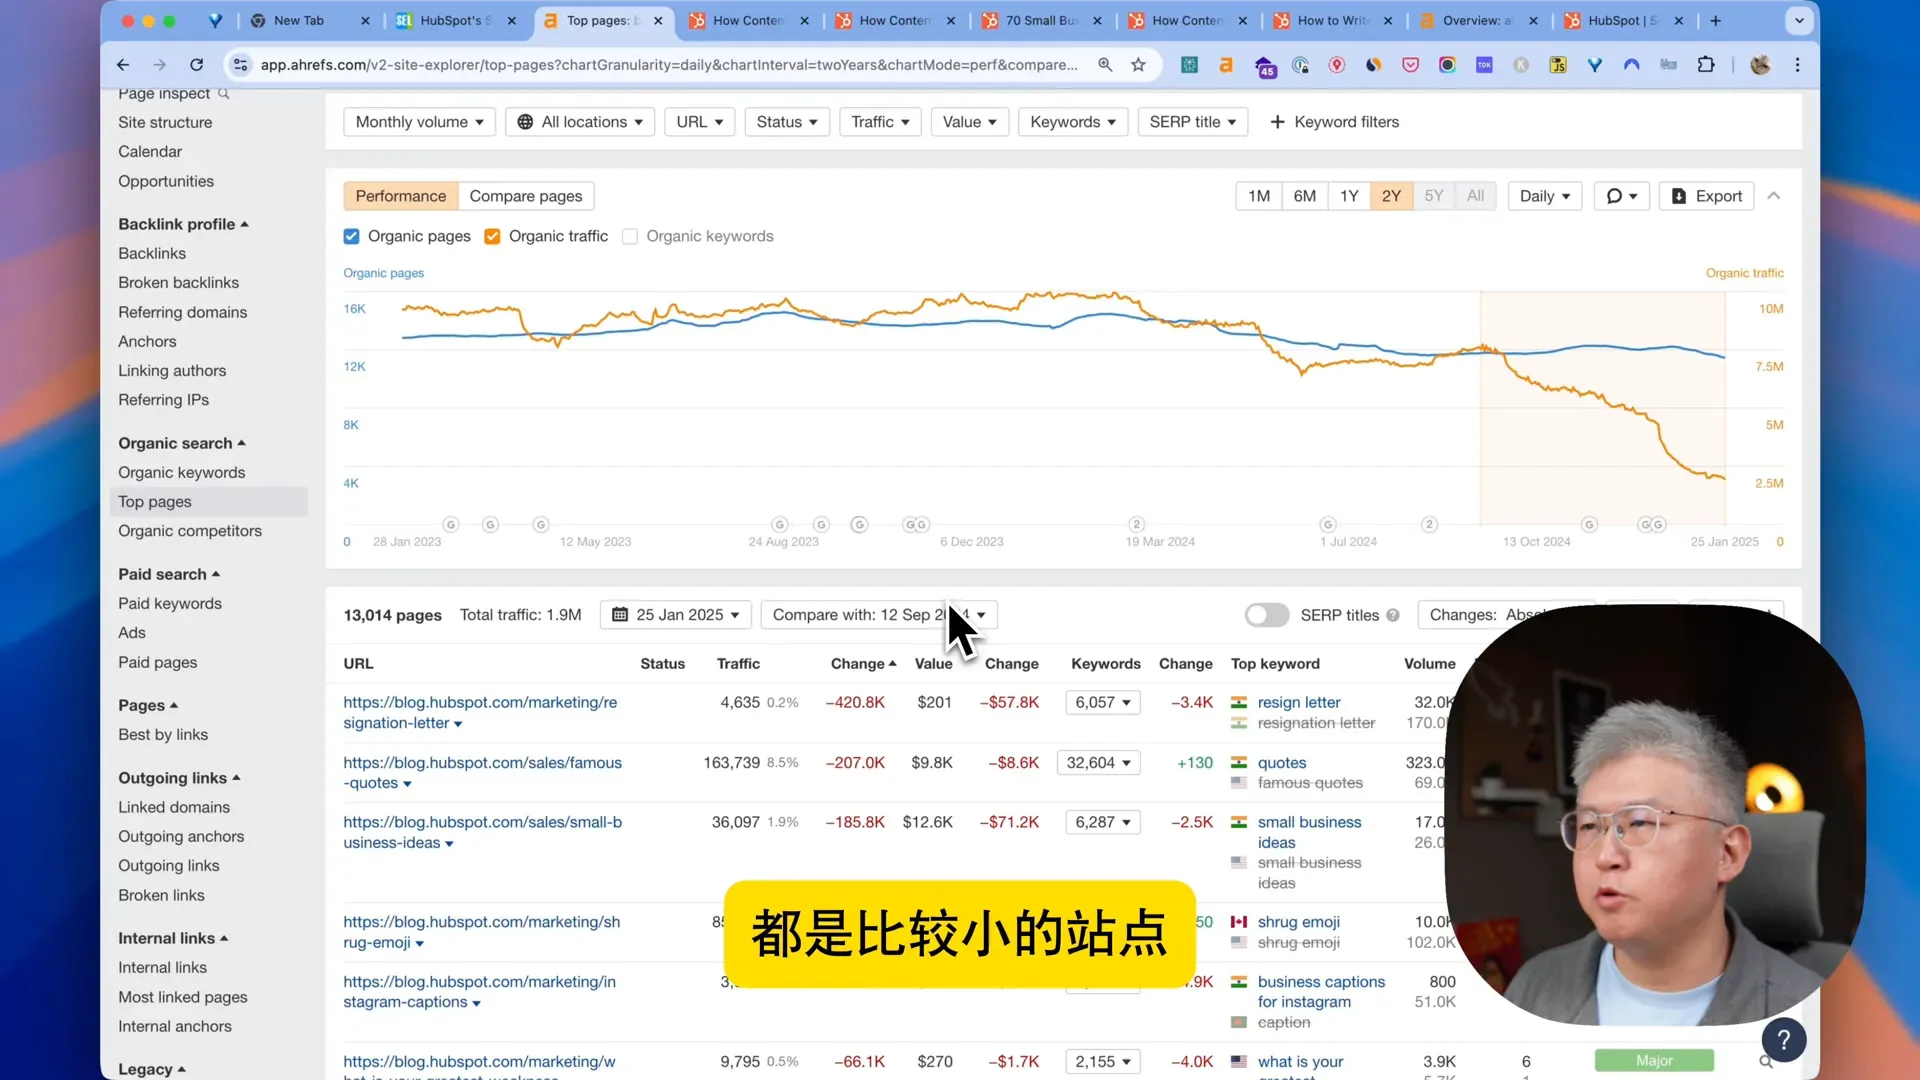Enable Organic keywords checkbox
1920x1080 pixels.
630,237
